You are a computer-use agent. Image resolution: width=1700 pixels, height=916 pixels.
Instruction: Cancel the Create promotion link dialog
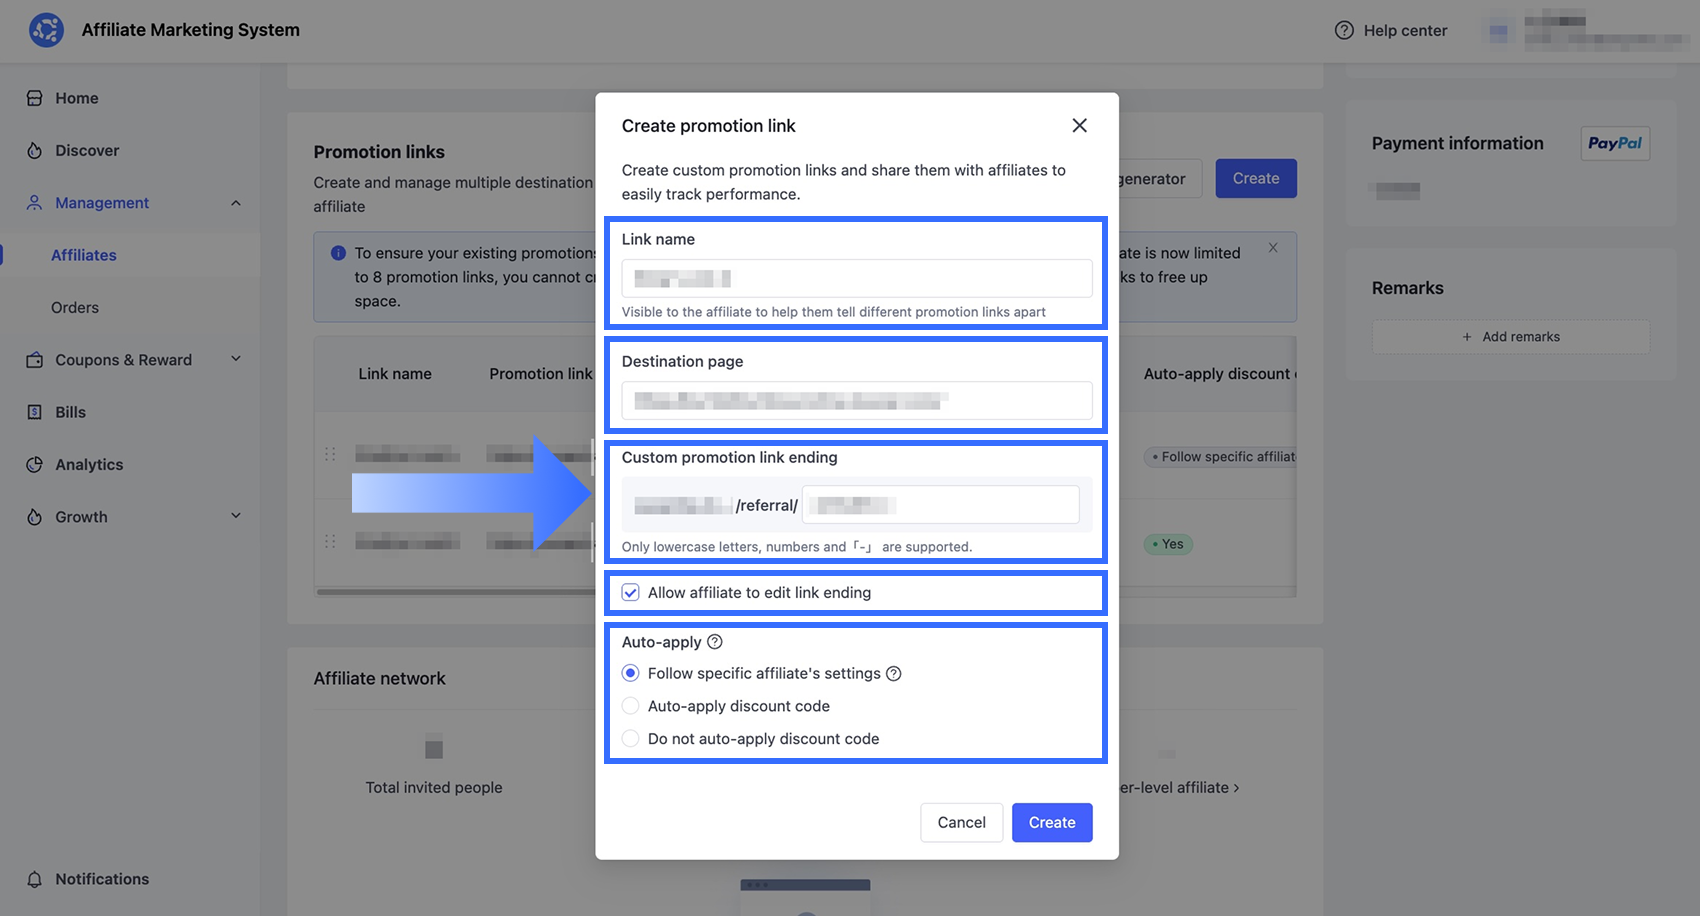point(961,822)
